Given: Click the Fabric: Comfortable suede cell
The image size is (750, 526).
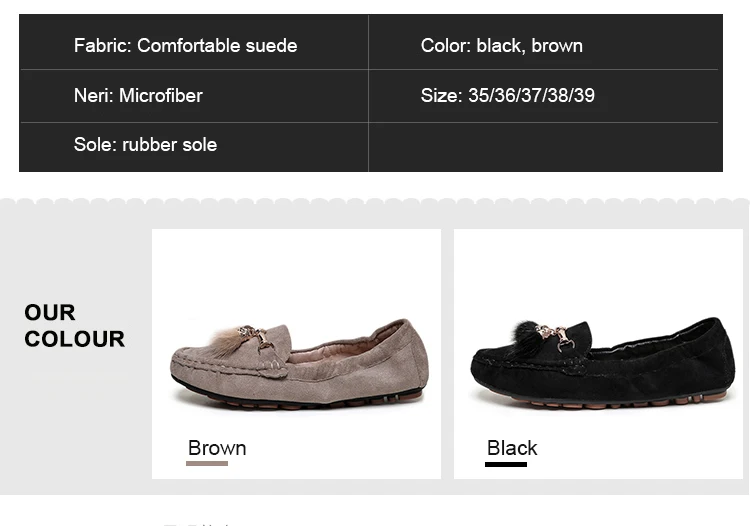Looking at the screenshot, I should click(x=194, y=43).
